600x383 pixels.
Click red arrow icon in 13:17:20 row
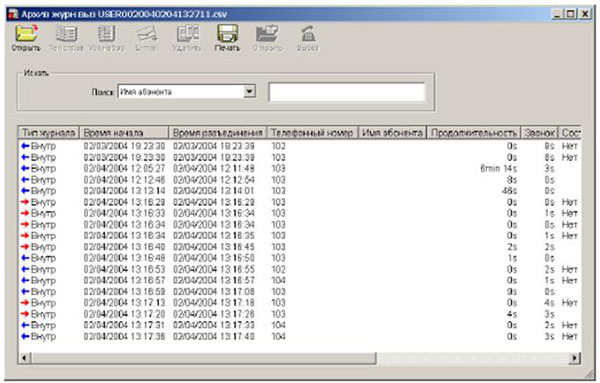pyautogui.click(x=25, y=314)
